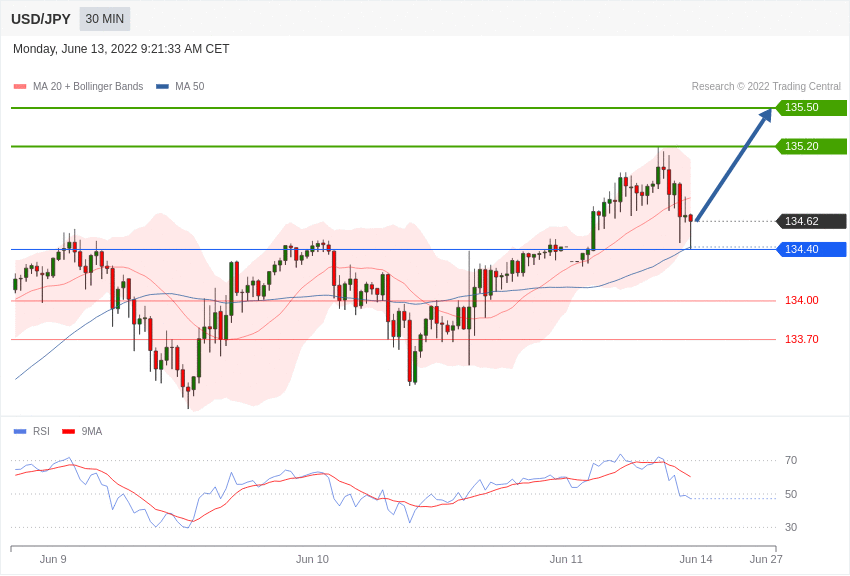Click the MA 20 Bollinger Bands legend swatch
This screenshot has width=850, height=576.
(20, 87)
